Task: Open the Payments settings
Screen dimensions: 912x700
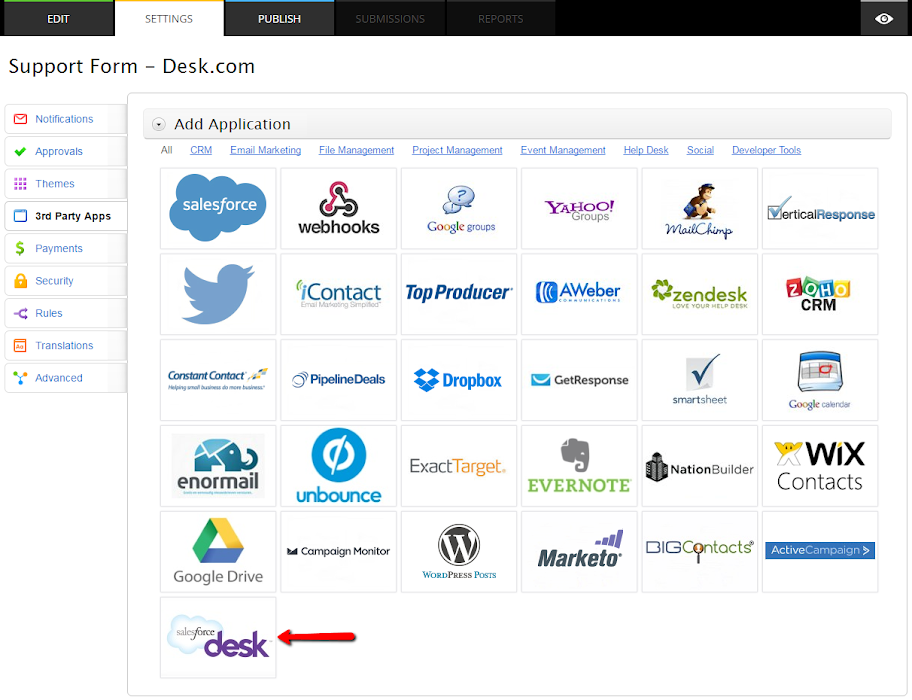Action: [x=66, y=248]
